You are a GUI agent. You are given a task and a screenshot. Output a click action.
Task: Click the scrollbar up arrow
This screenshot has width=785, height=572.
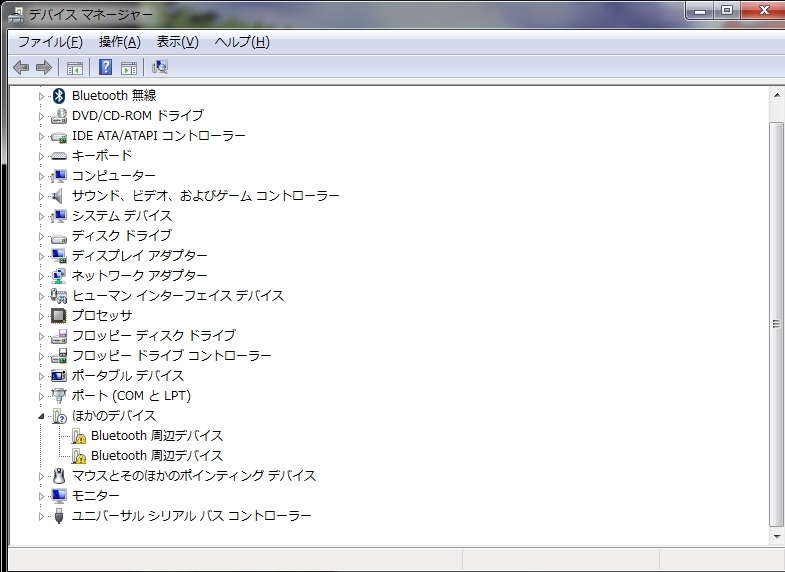[x=776, y=95]
